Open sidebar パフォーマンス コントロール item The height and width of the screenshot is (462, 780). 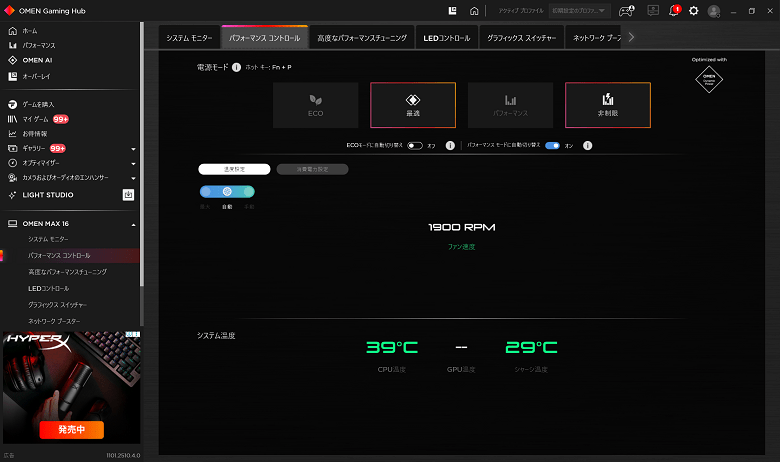[59, 256]
